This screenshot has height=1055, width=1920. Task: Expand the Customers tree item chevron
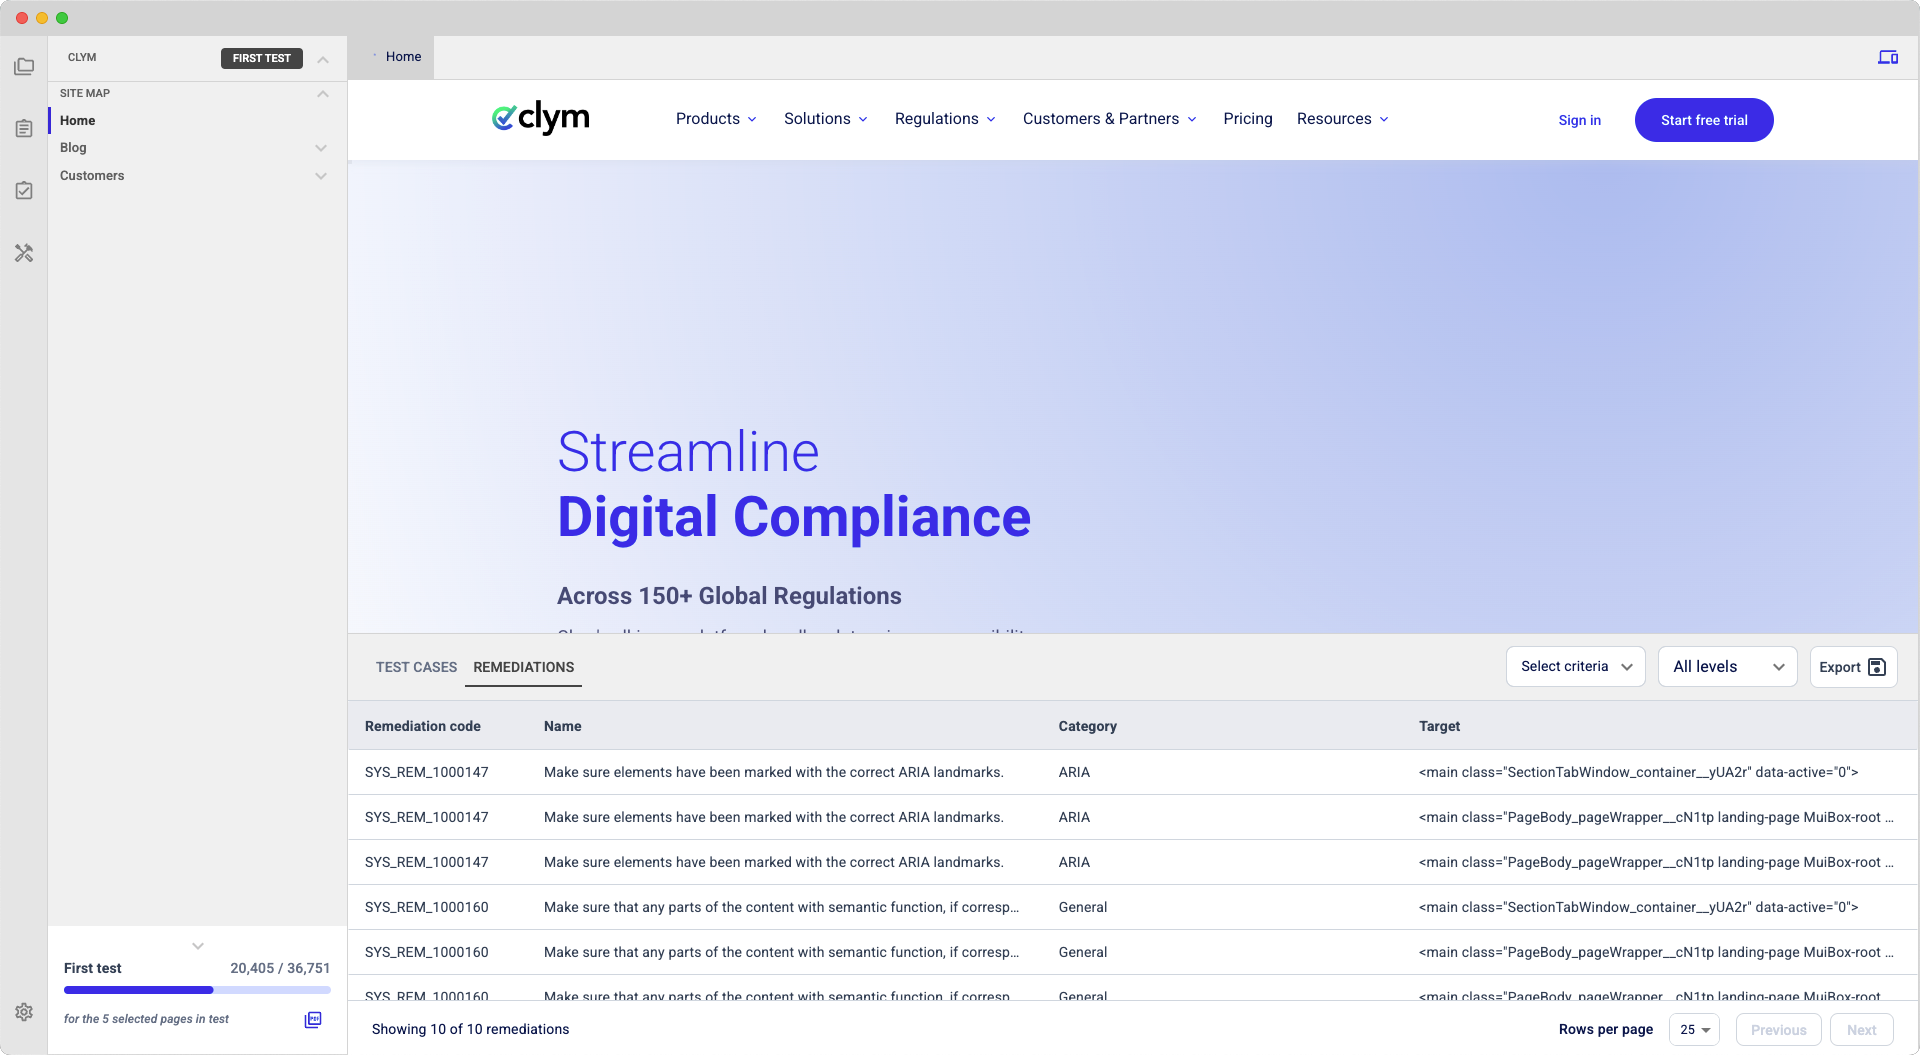coord(321,176)
